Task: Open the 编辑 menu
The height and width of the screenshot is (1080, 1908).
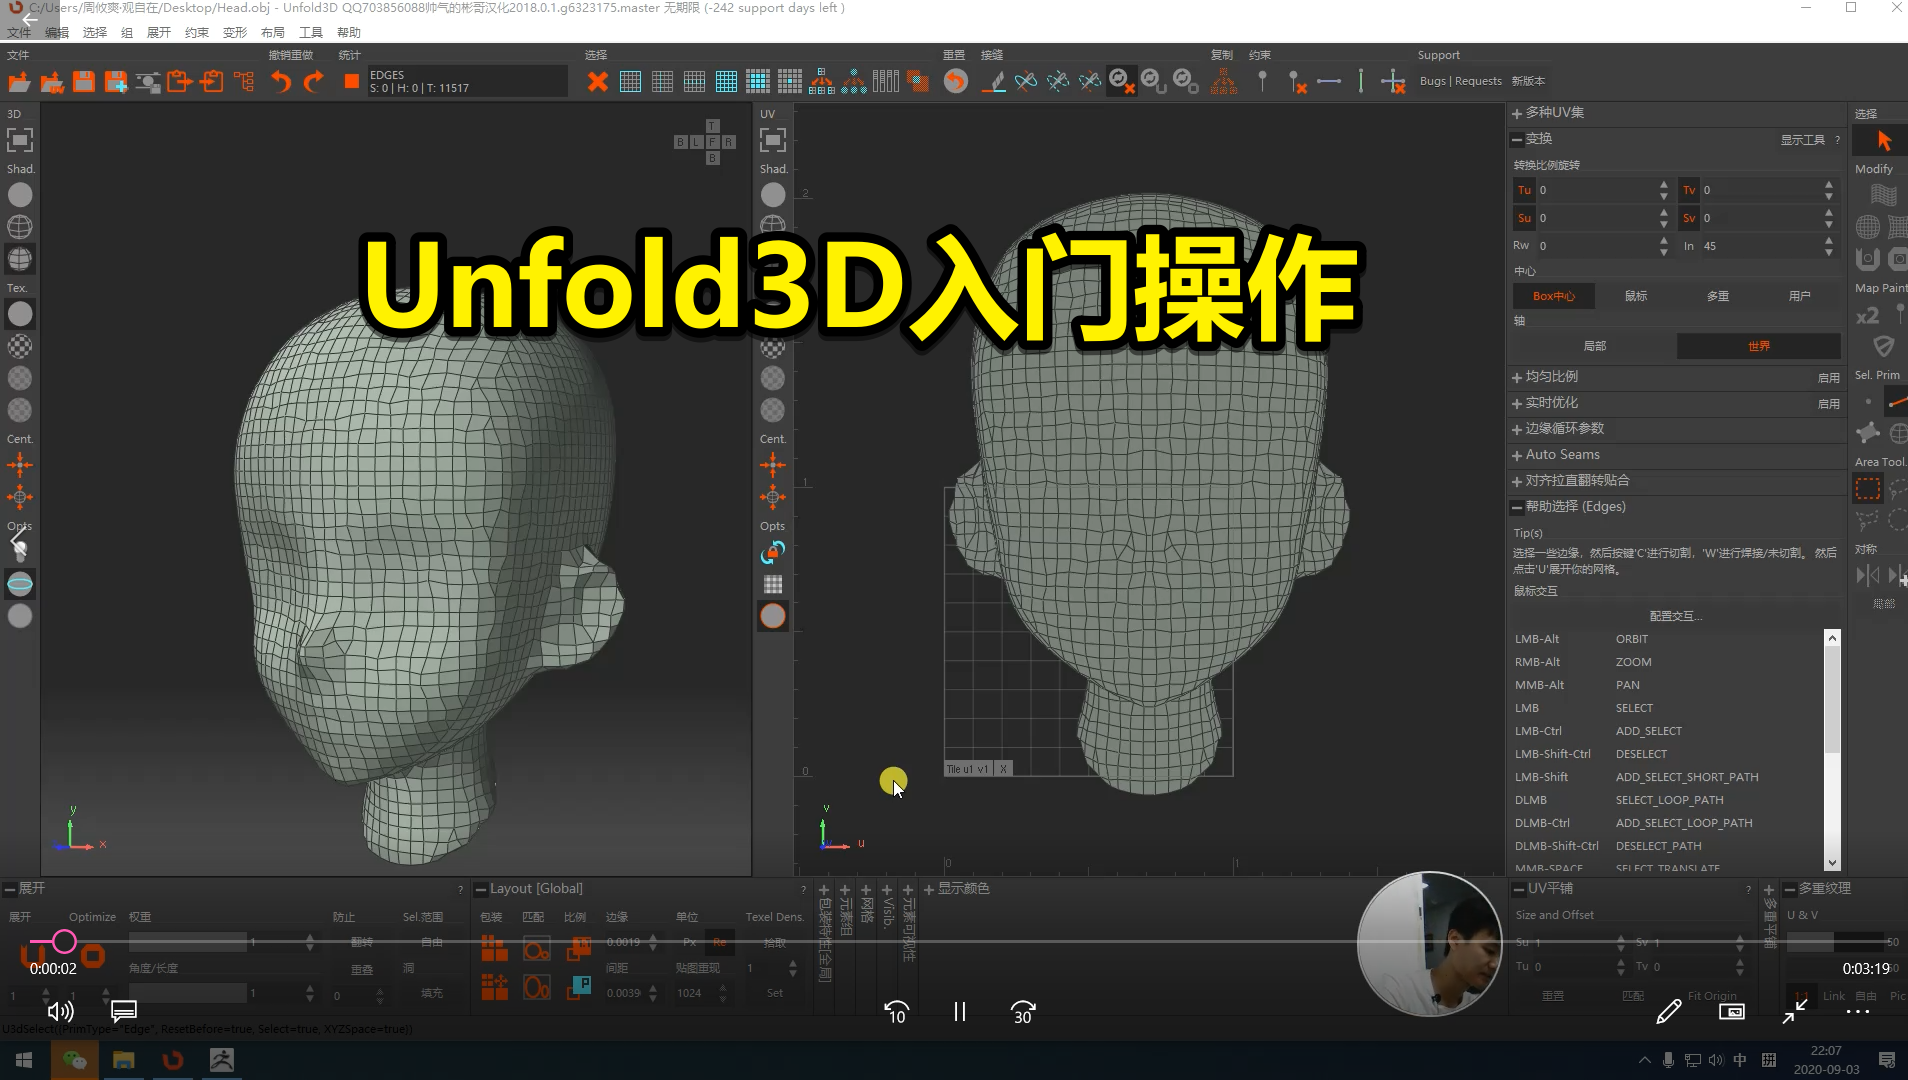Action: [57, 32]
